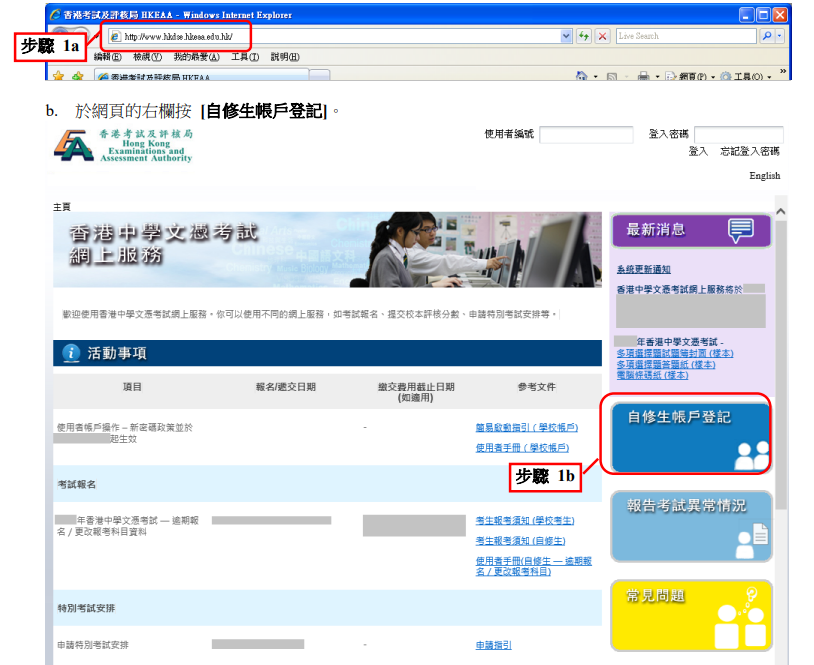
Task: Open the 檢視(V) menu
Action: click(147, 57)
